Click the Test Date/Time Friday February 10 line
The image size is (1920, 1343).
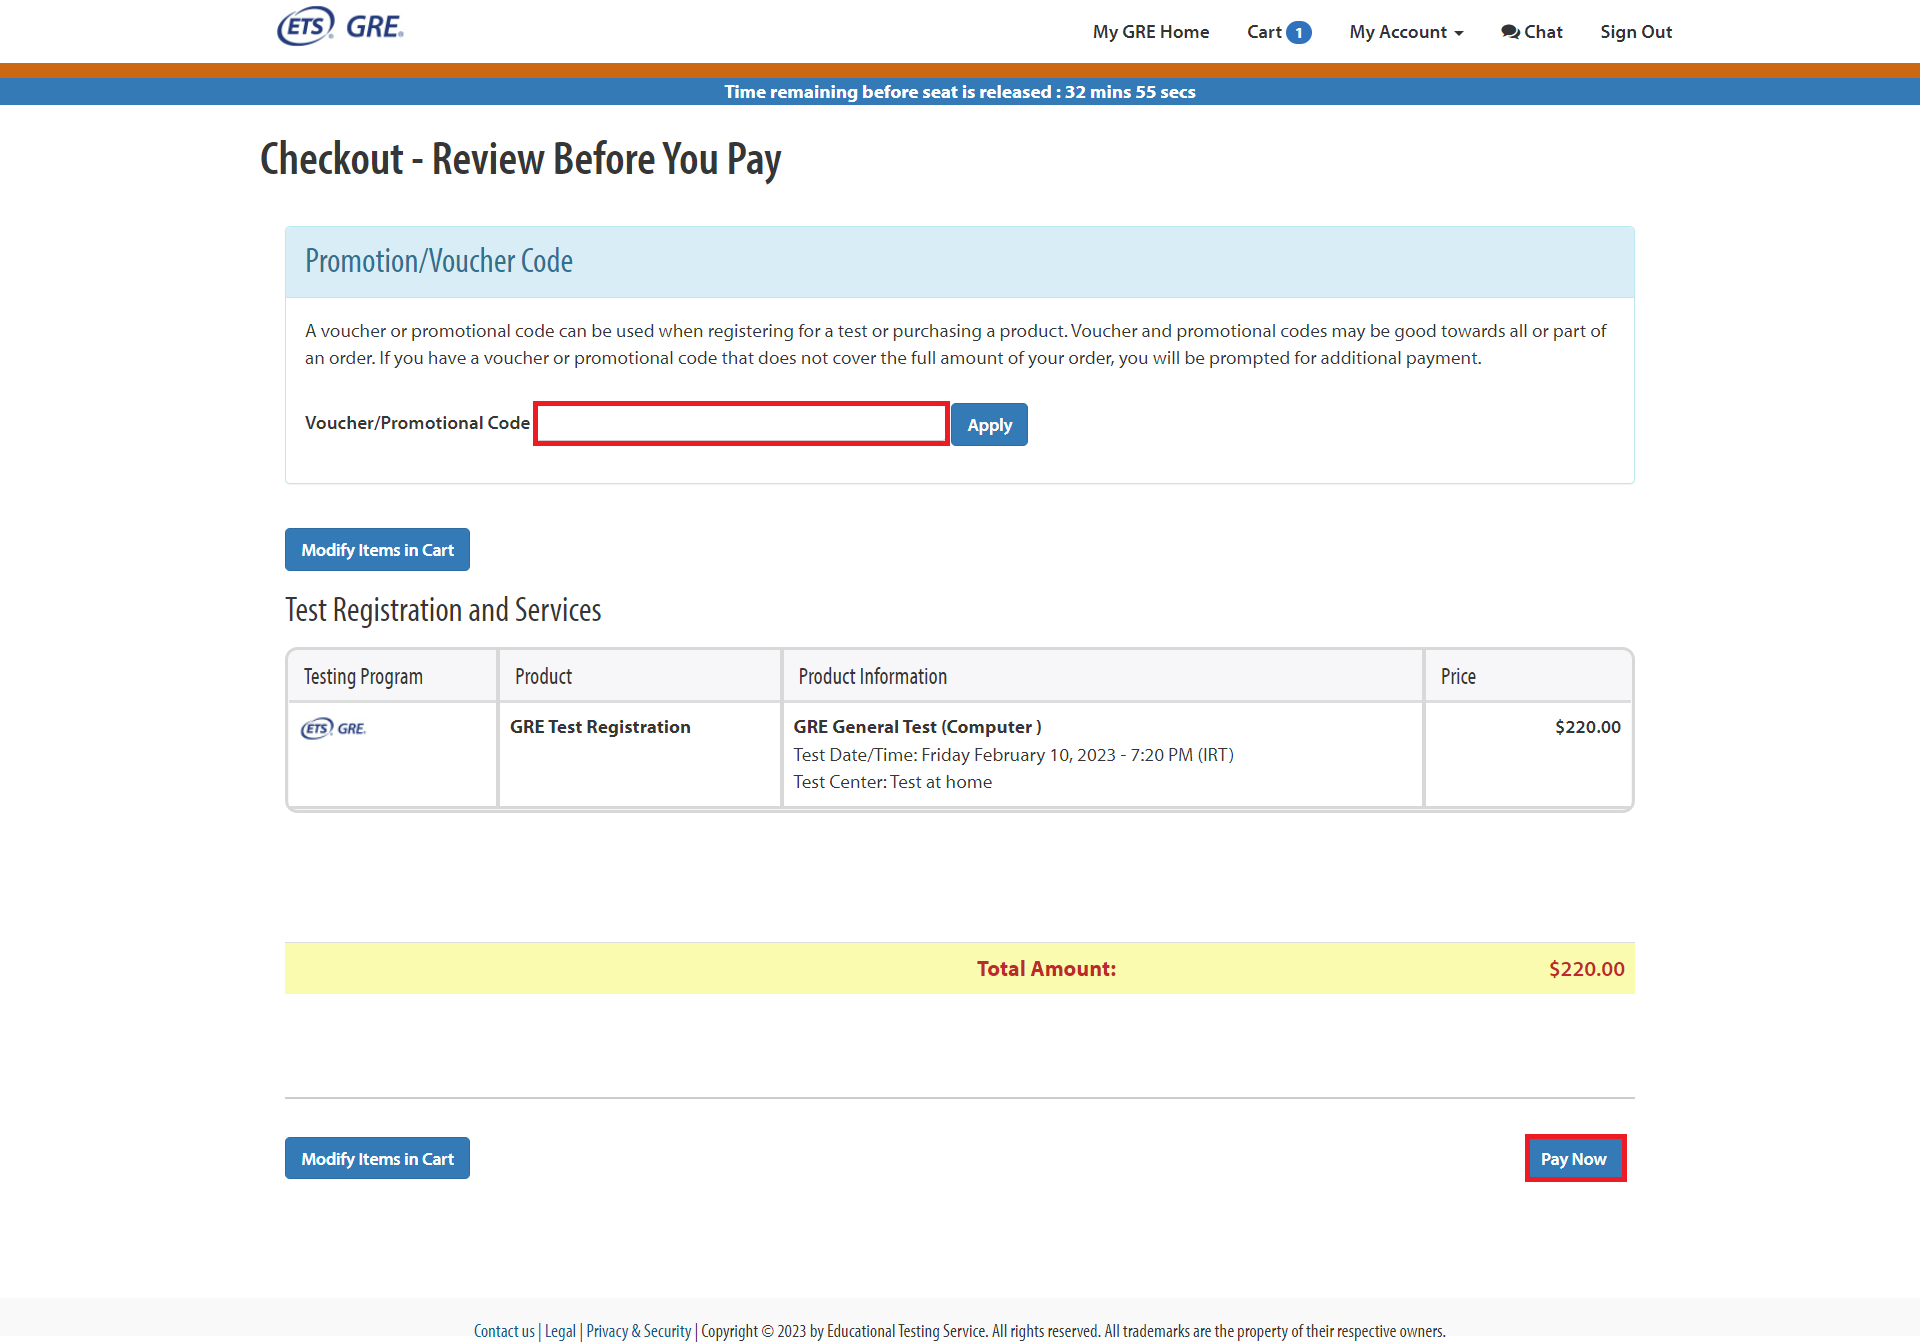pos(1013,755)
